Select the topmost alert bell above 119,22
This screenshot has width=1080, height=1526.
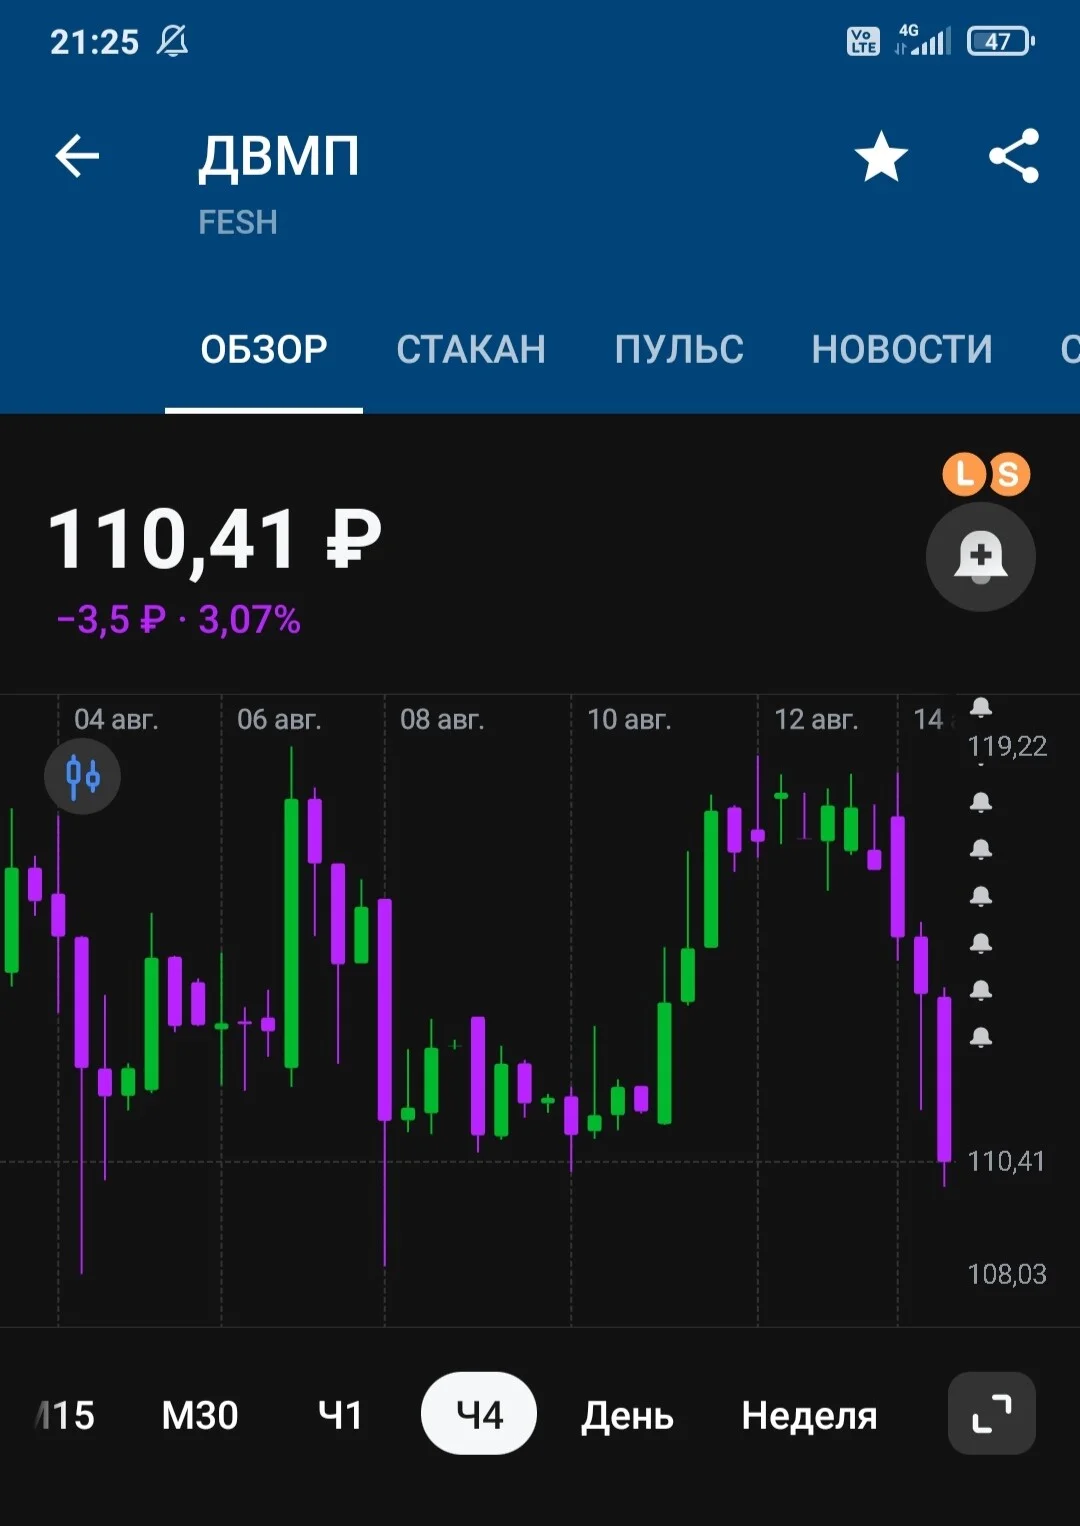click(x=981, y=708)
